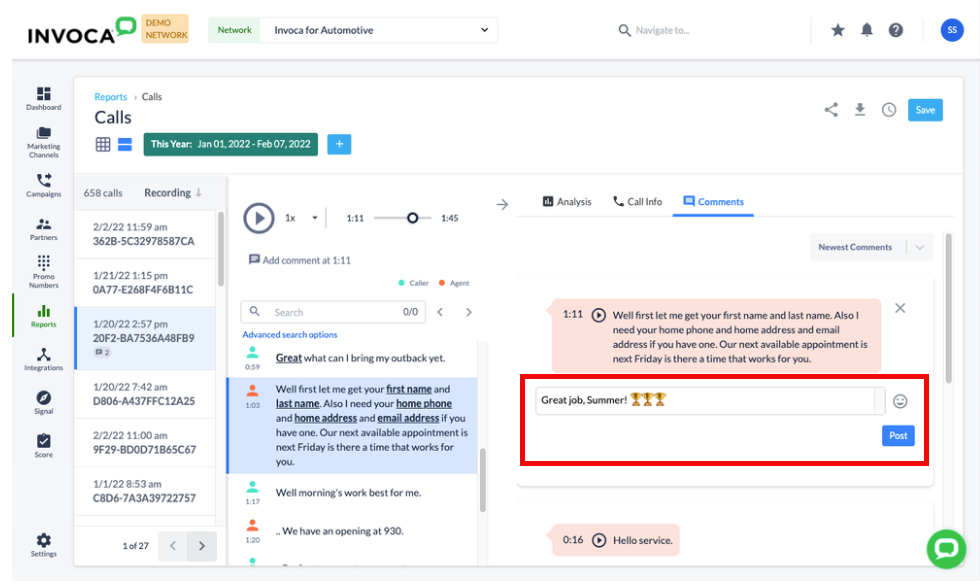Open the This Year date range filter
Viewport: 980px width, 587px height.
231,144
